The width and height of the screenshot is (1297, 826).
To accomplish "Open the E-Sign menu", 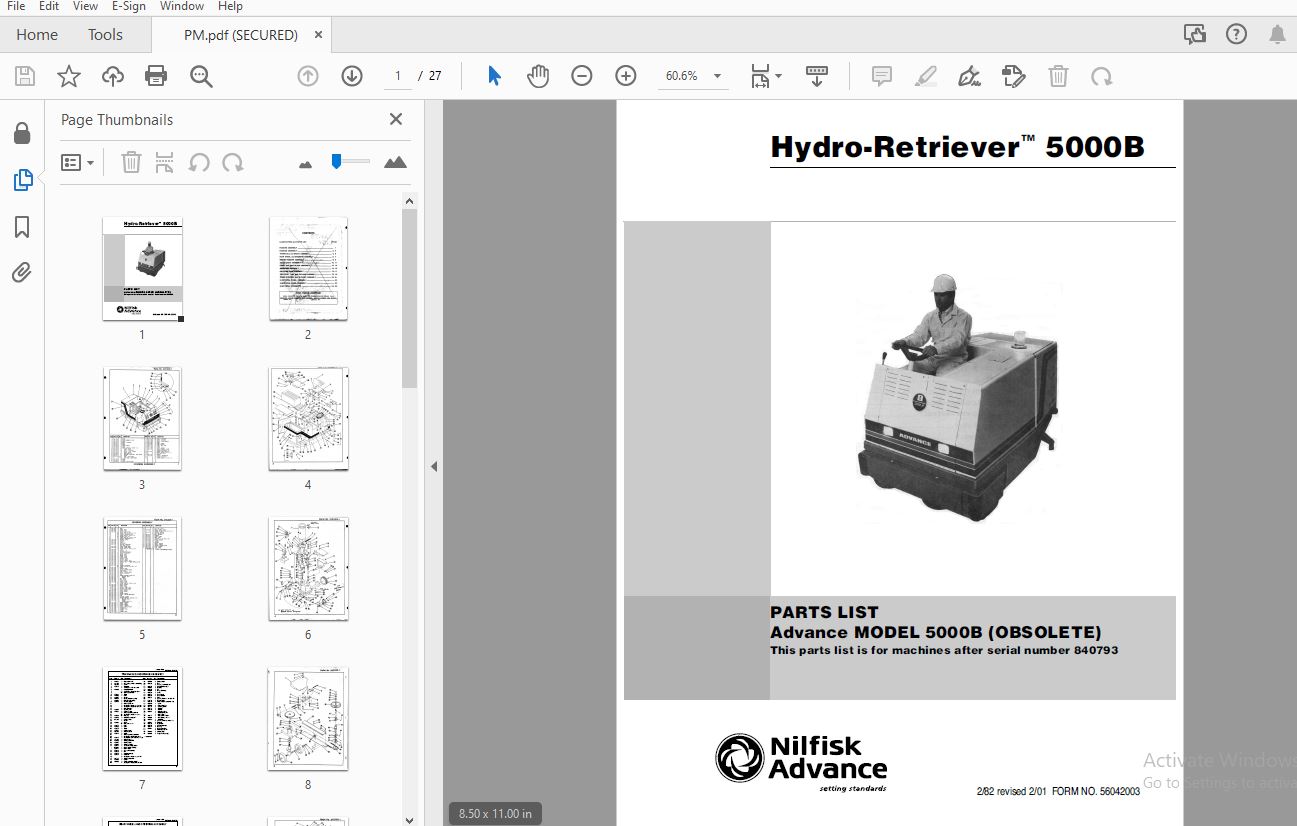I will pyautogui.click(x=129, y=6).
